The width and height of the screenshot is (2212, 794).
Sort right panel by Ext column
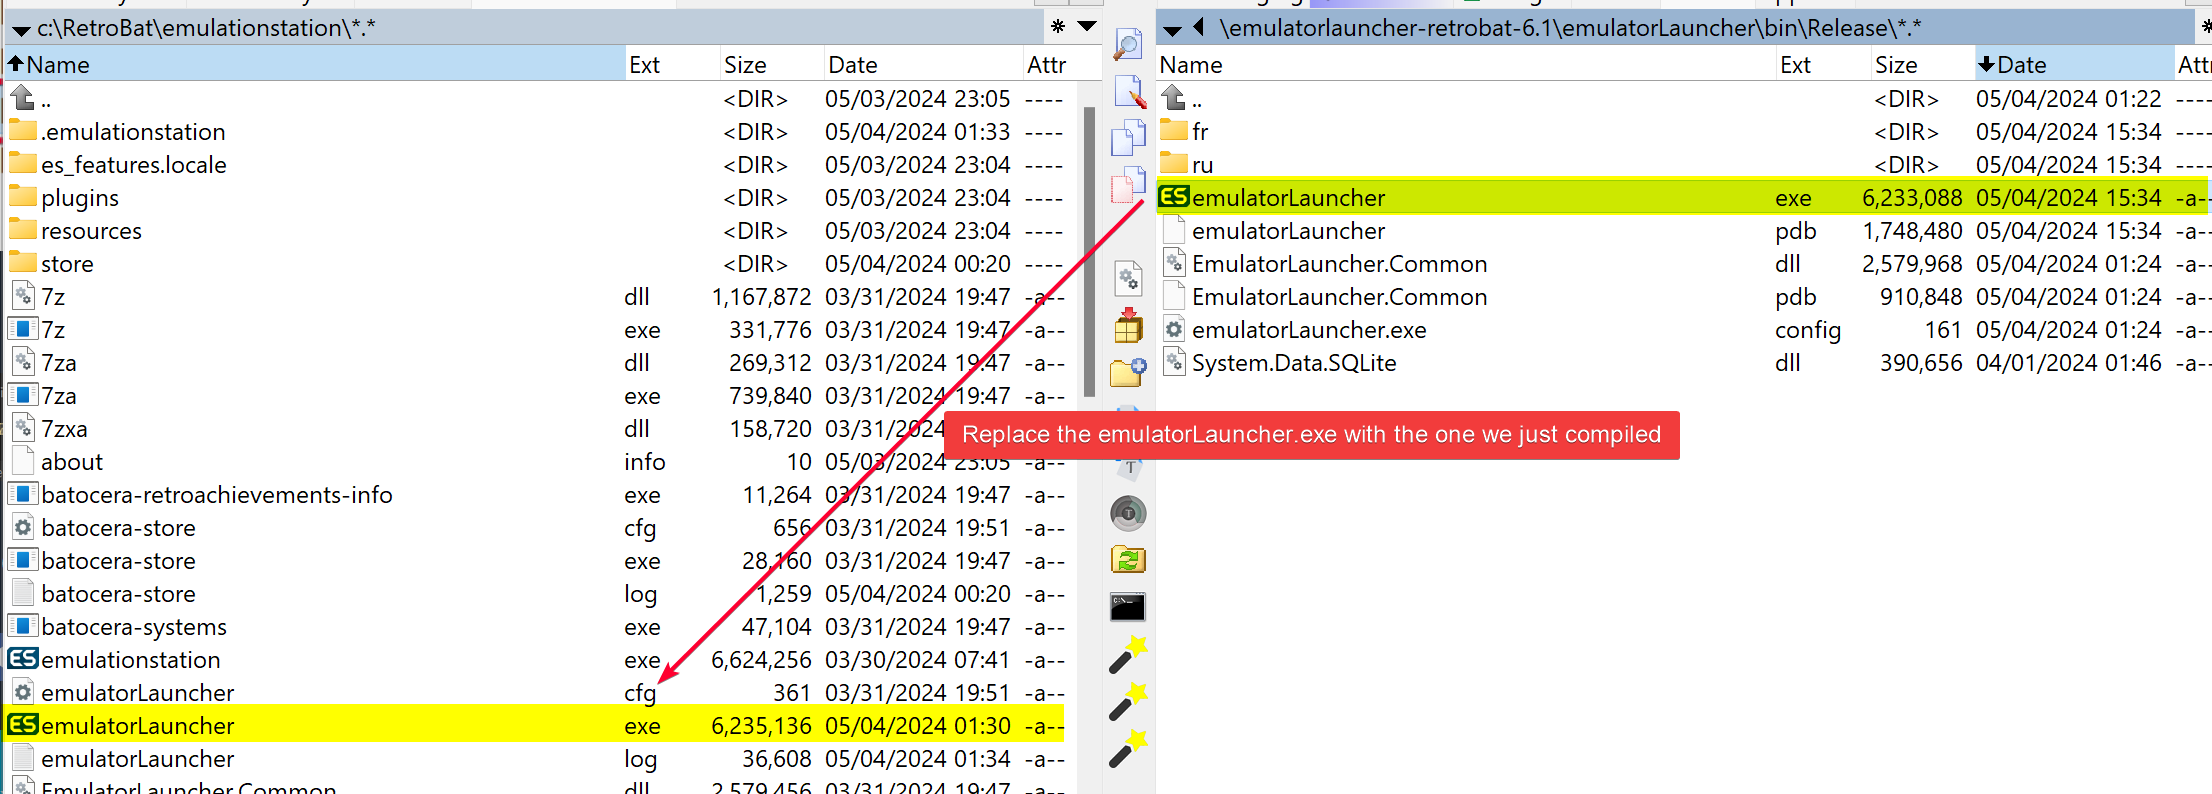point(1824,64)
